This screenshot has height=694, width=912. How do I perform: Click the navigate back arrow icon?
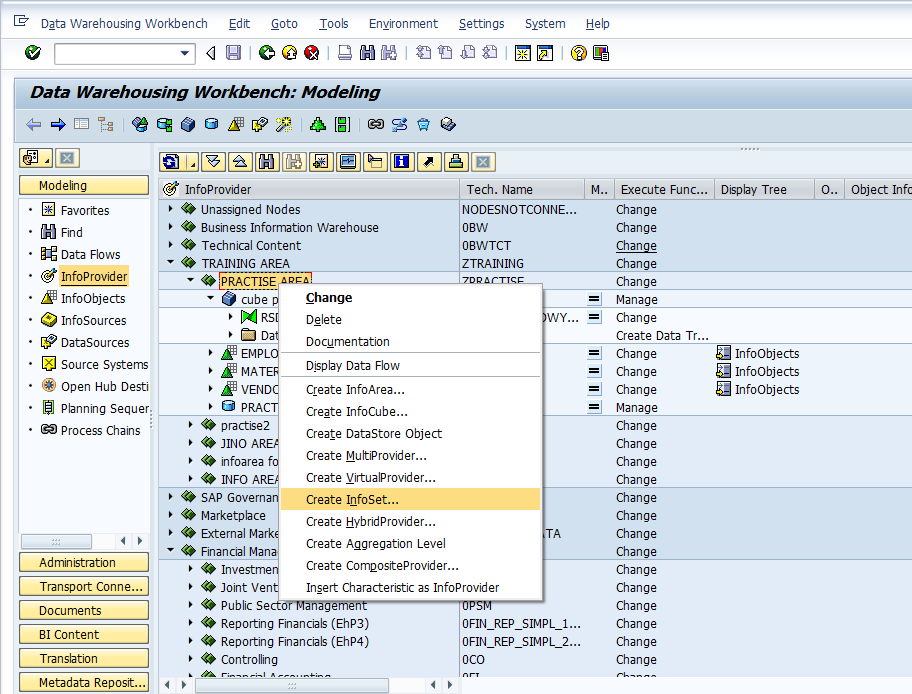pos(31,124)
